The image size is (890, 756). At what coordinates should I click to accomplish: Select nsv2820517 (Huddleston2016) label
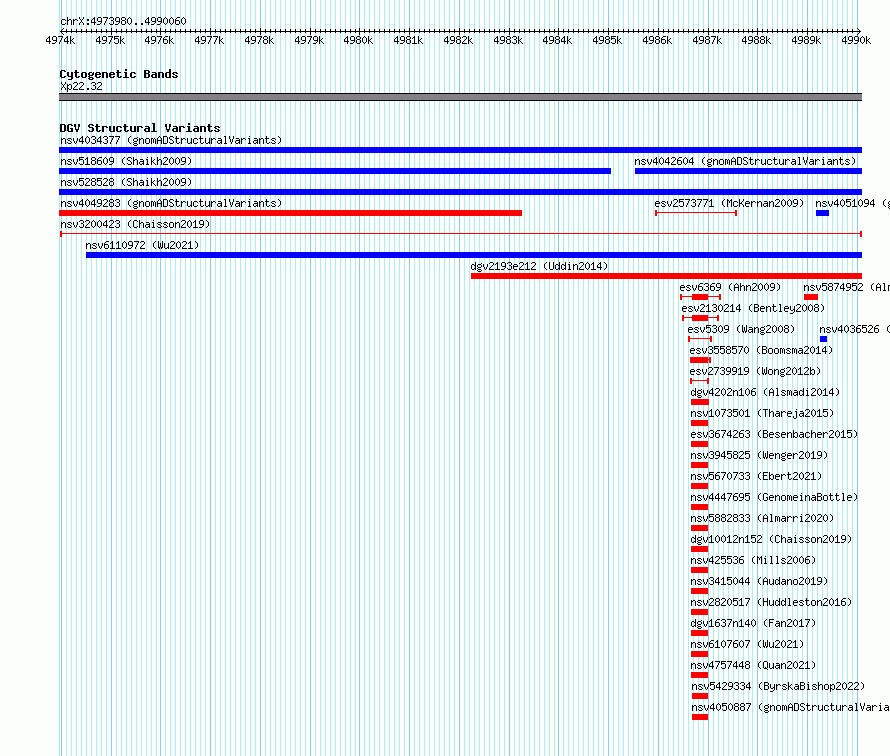[771, 602]
